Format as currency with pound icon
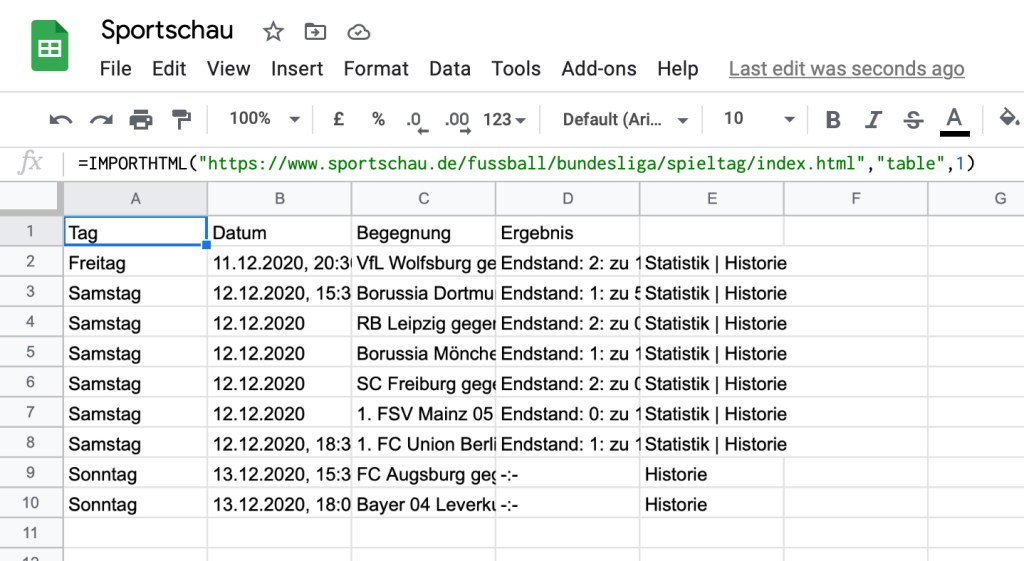The width and height of the screenshot is (1024, 561). (x=338, y=119)
